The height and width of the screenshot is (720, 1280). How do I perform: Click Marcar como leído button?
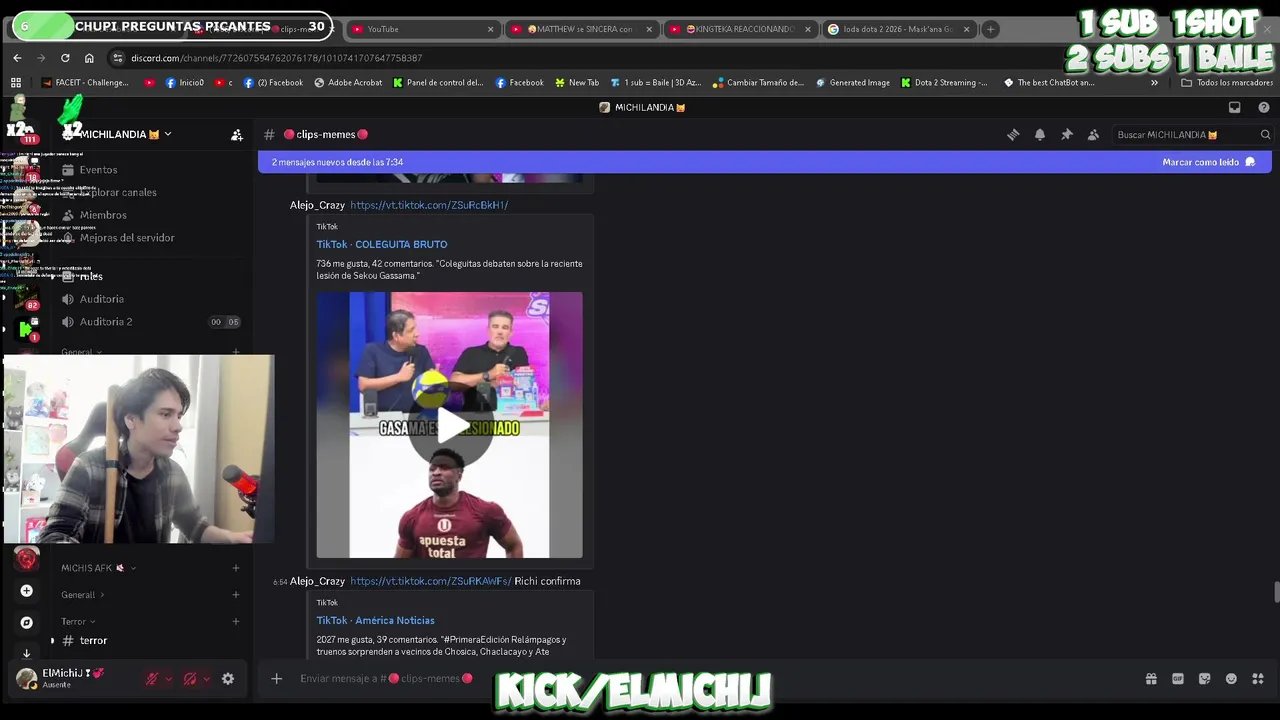[x=1208, y=162]
